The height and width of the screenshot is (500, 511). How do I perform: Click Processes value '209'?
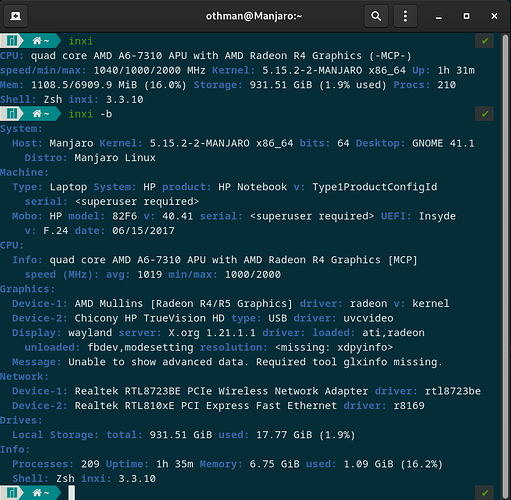pyautogui.click(x=90, y=464)
